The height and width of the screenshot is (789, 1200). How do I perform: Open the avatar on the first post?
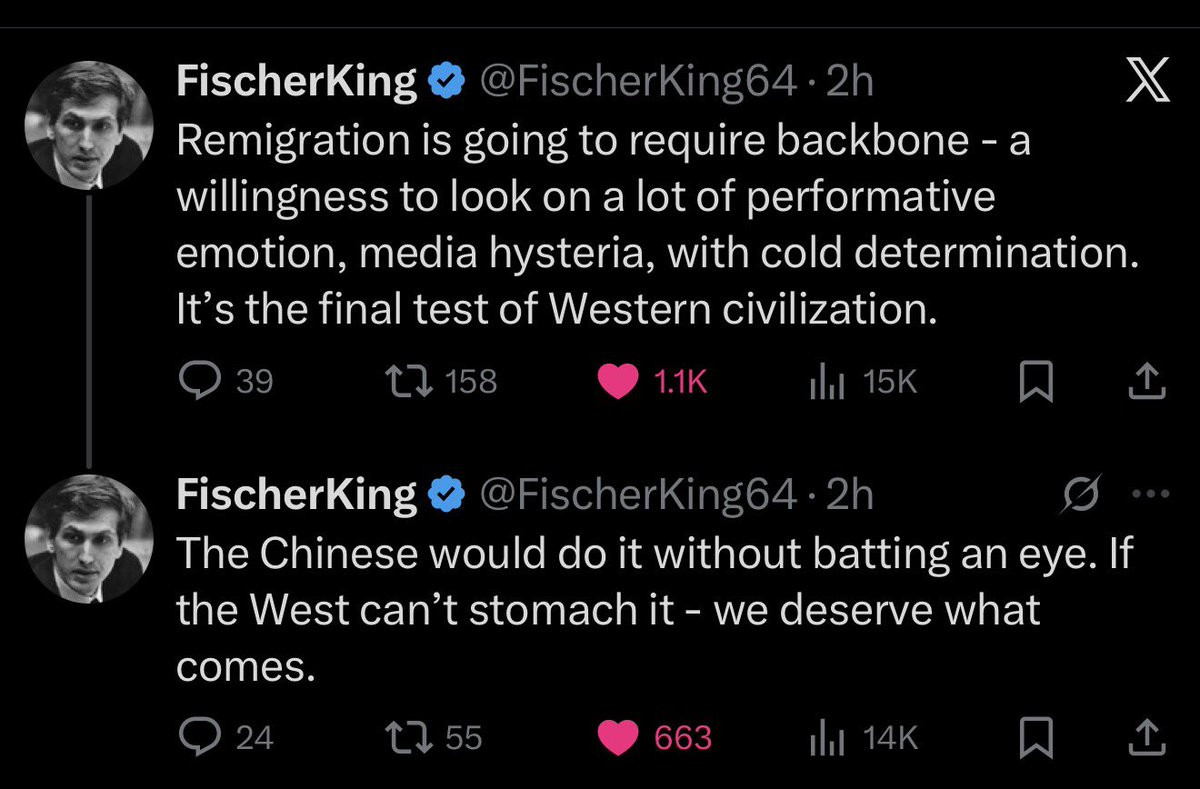click(x=87, y=124)
